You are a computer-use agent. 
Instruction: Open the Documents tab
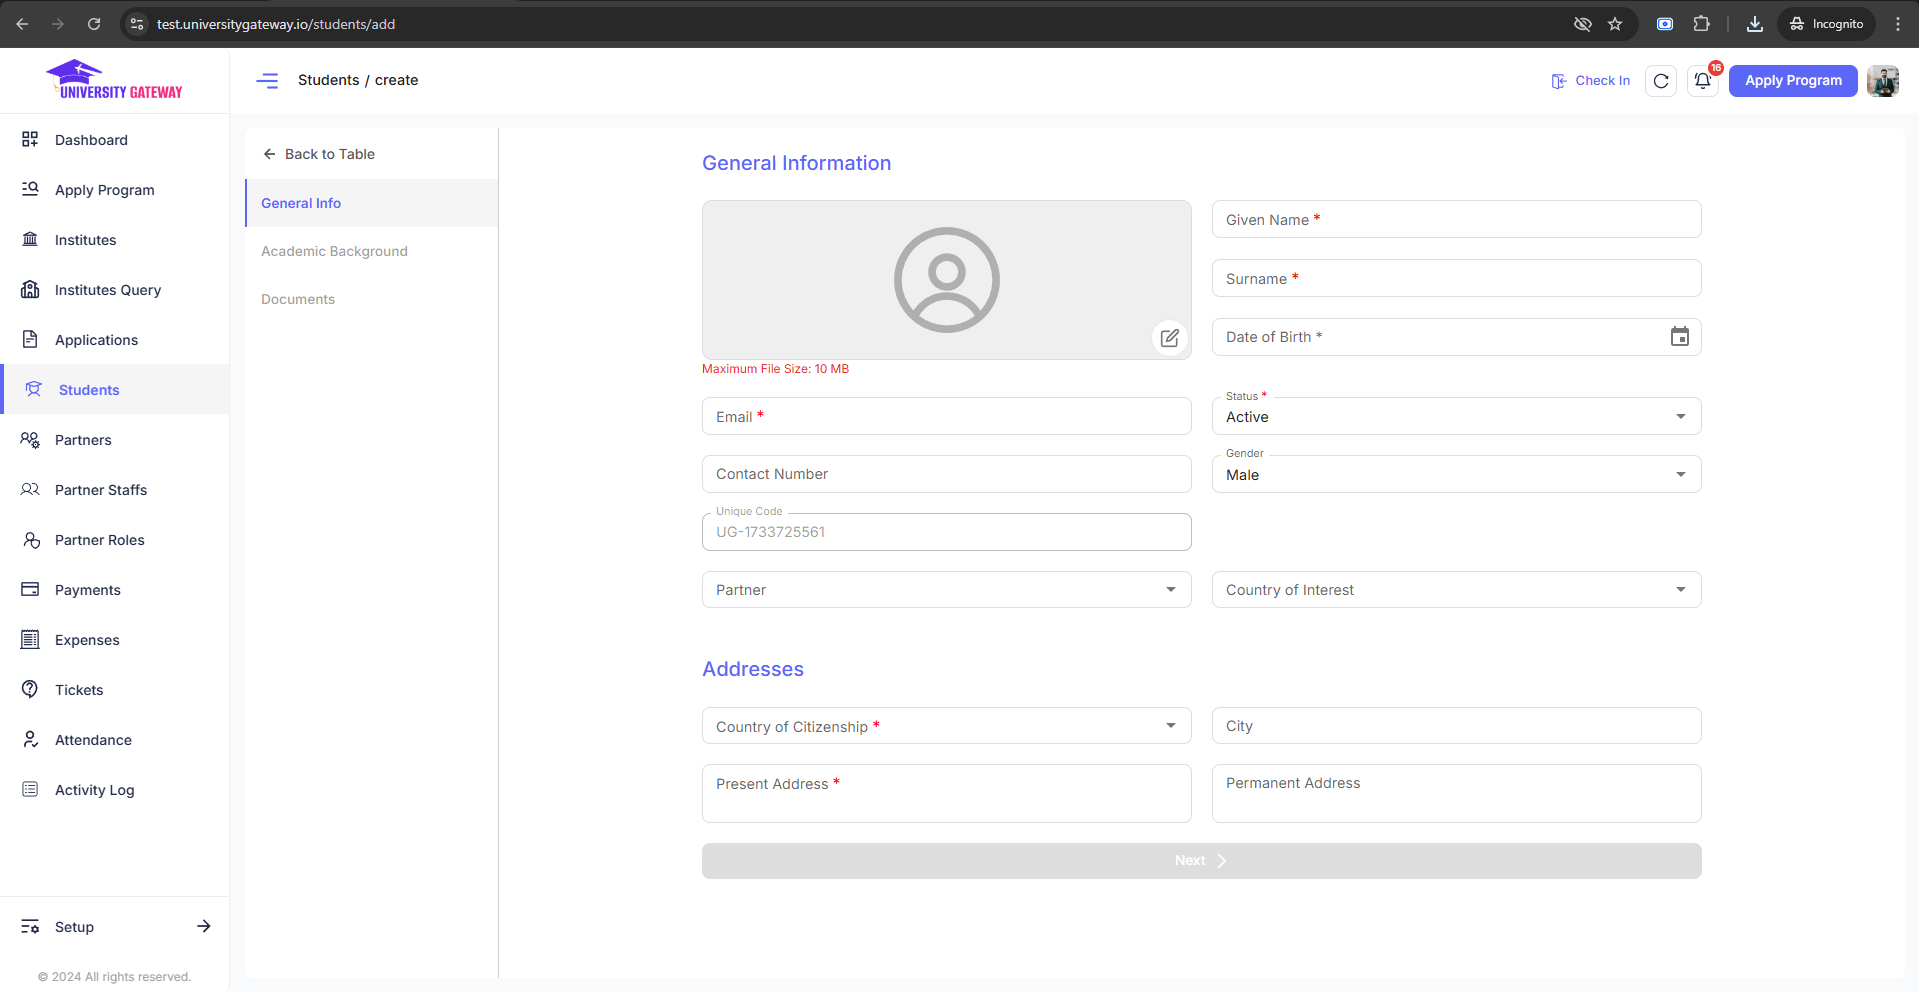(298, 299)
